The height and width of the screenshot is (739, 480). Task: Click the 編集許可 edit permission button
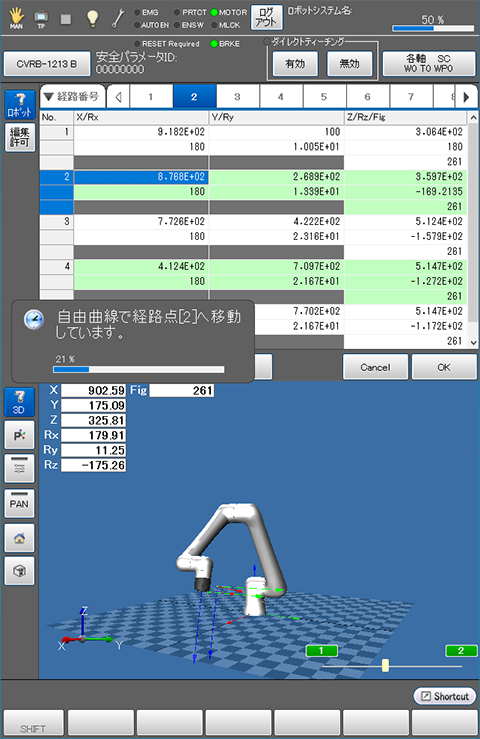[20, 138]
